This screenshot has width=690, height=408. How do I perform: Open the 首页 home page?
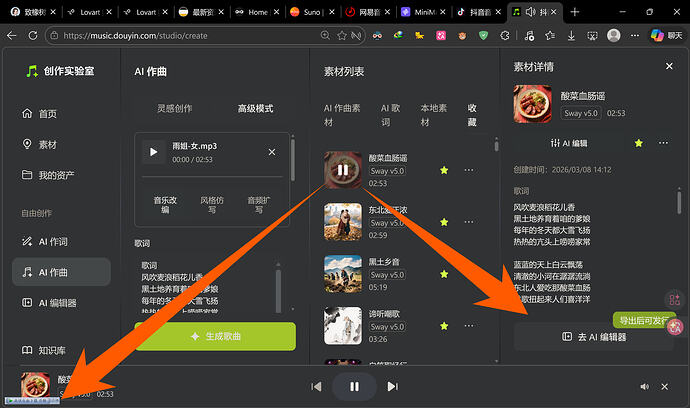pos(40,114)
